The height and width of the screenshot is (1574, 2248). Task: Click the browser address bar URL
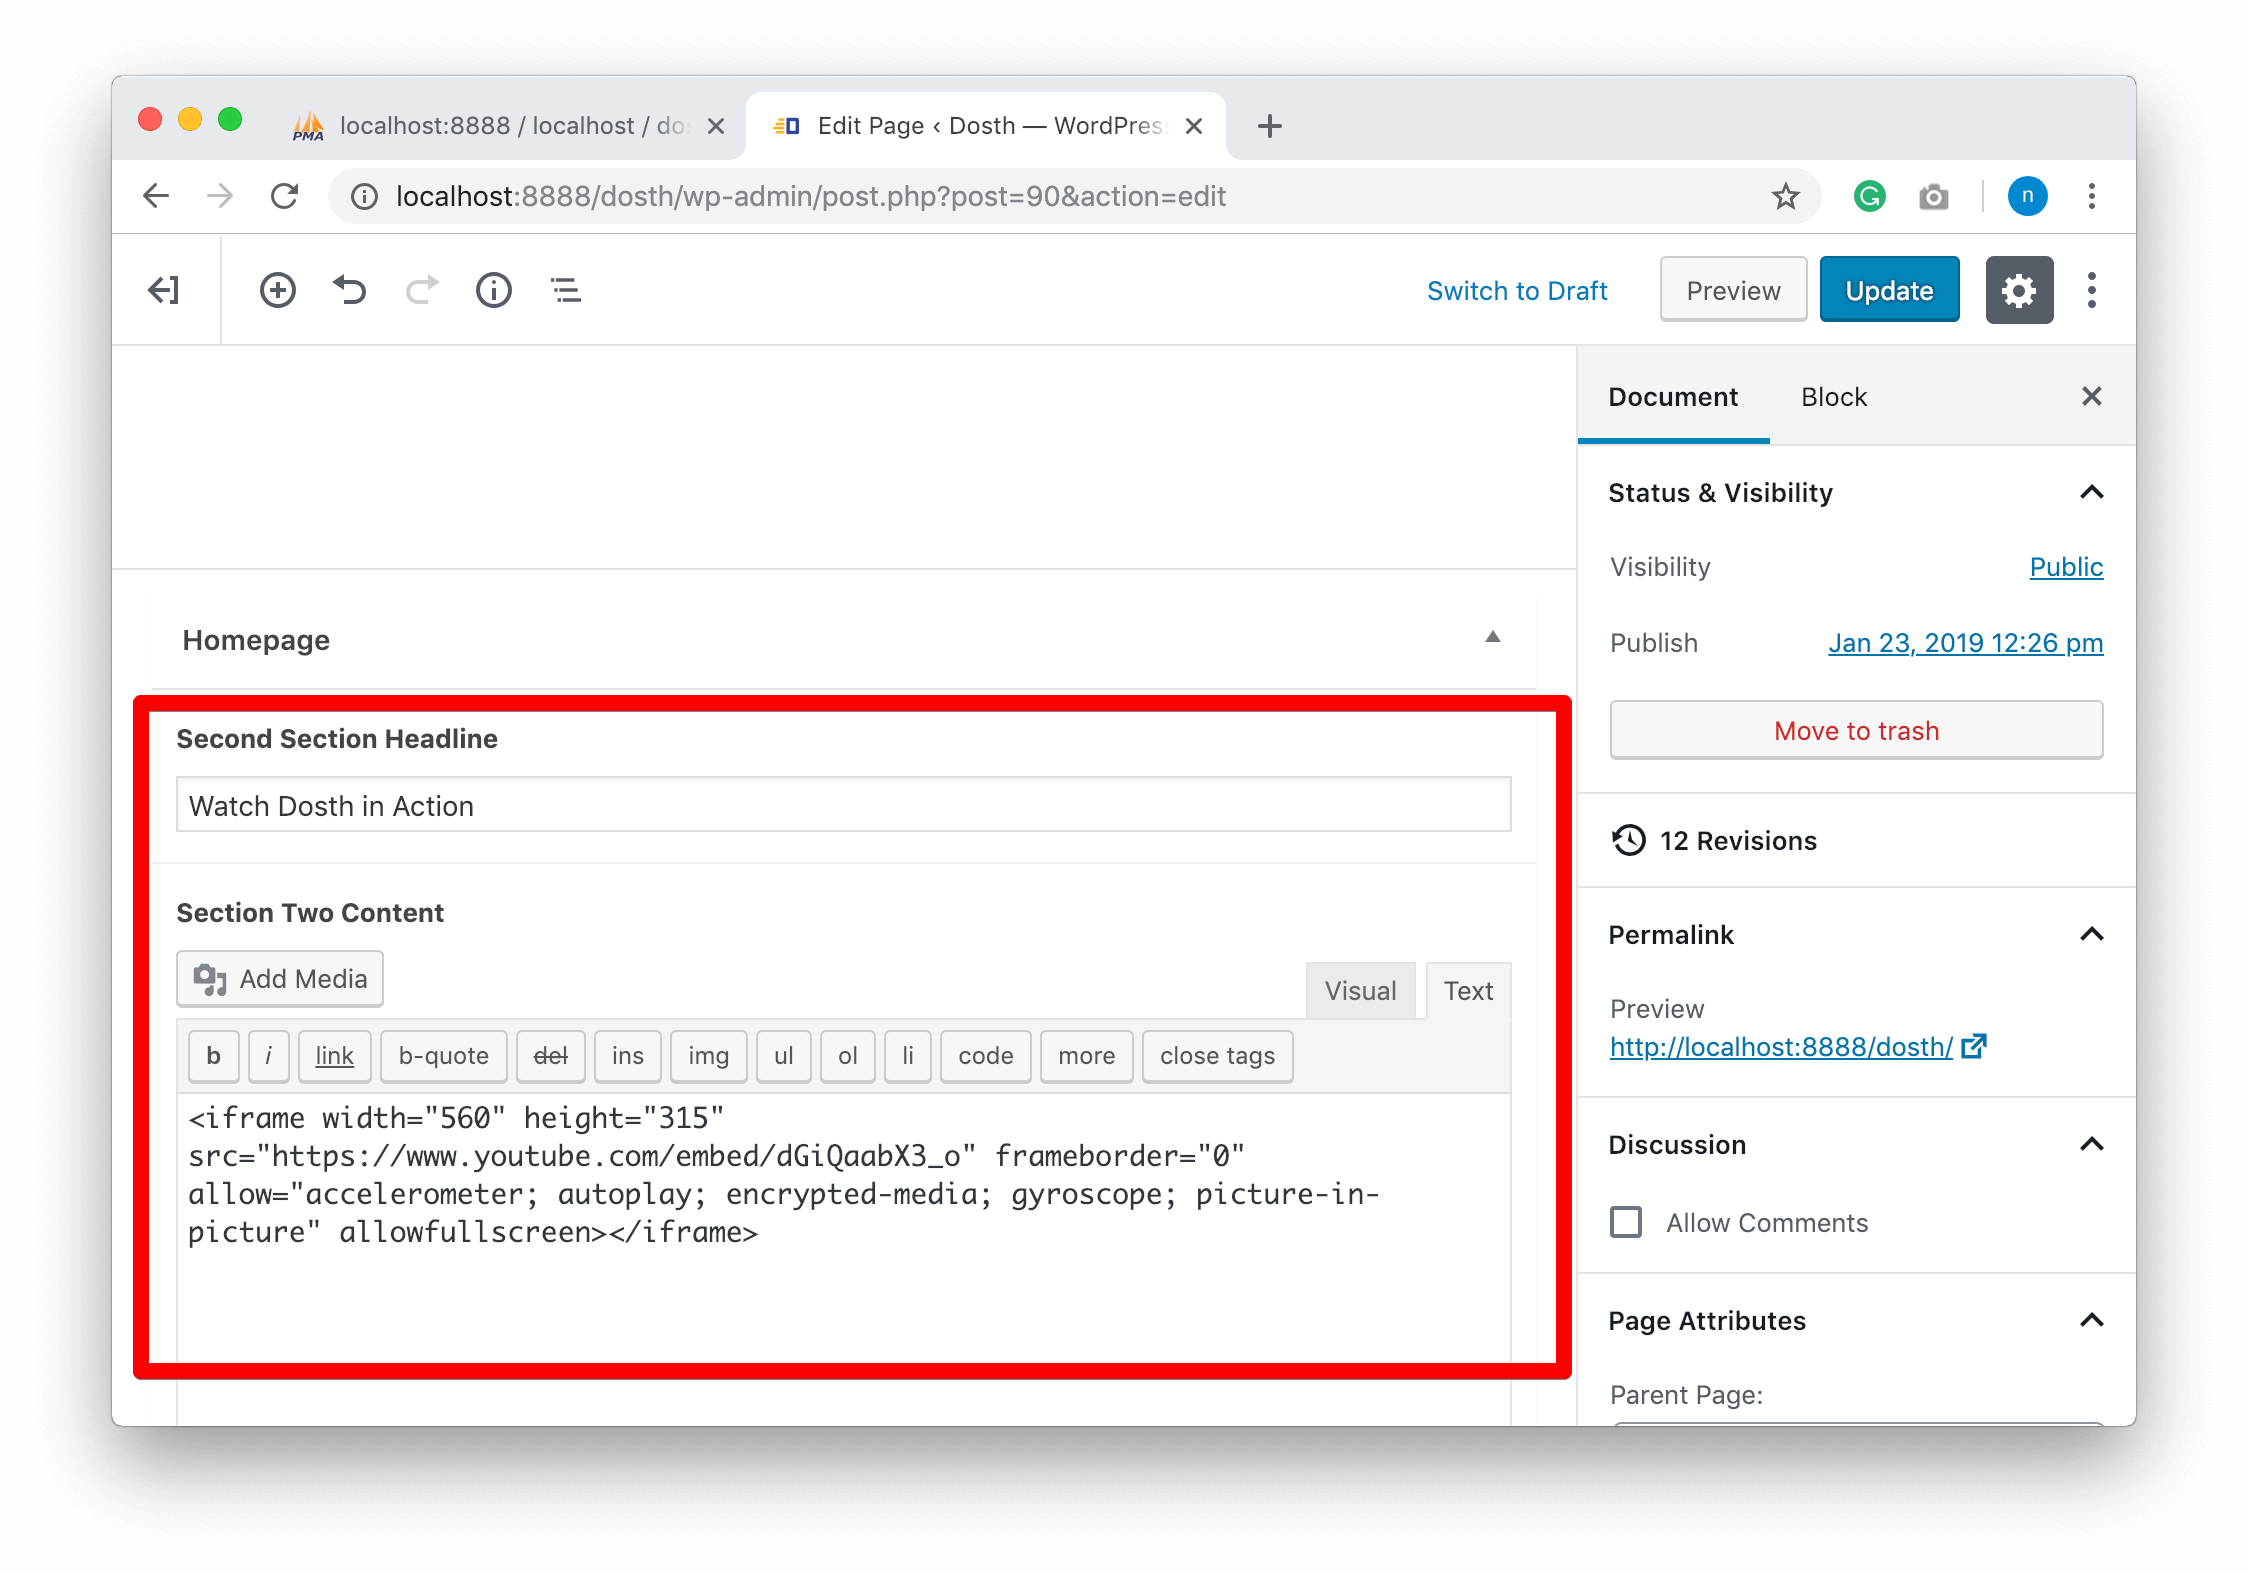(x=810, y=196)
